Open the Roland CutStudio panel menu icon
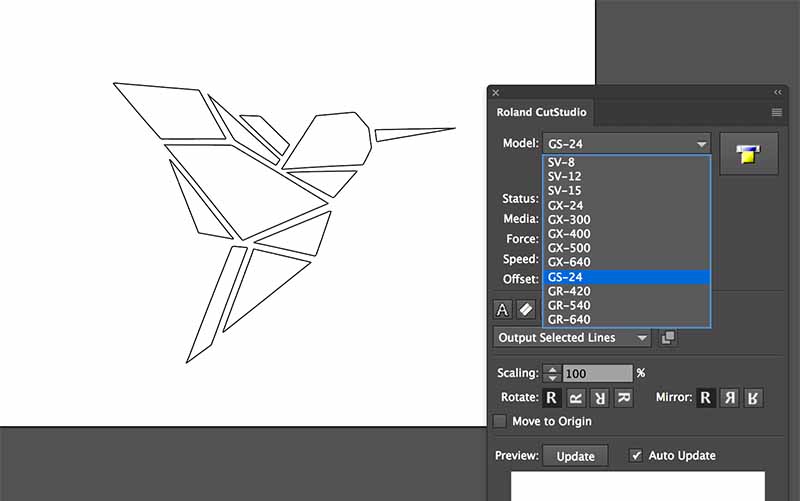The width and height of the screenshot is (800, 501). (x=777, y=112)
